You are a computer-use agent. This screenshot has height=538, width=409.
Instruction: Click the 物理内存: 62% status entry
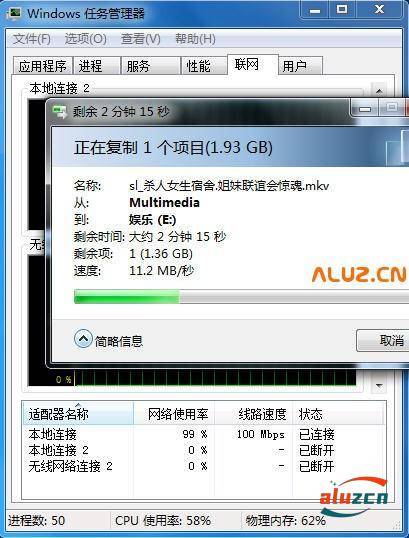[285, 521]
